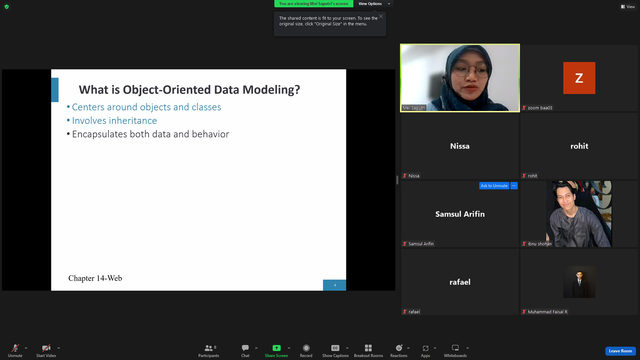This screenshot has height=360, width=640.
Task: Click the 'Chapter 14-Web' footer text
Action: coord(95,278)
